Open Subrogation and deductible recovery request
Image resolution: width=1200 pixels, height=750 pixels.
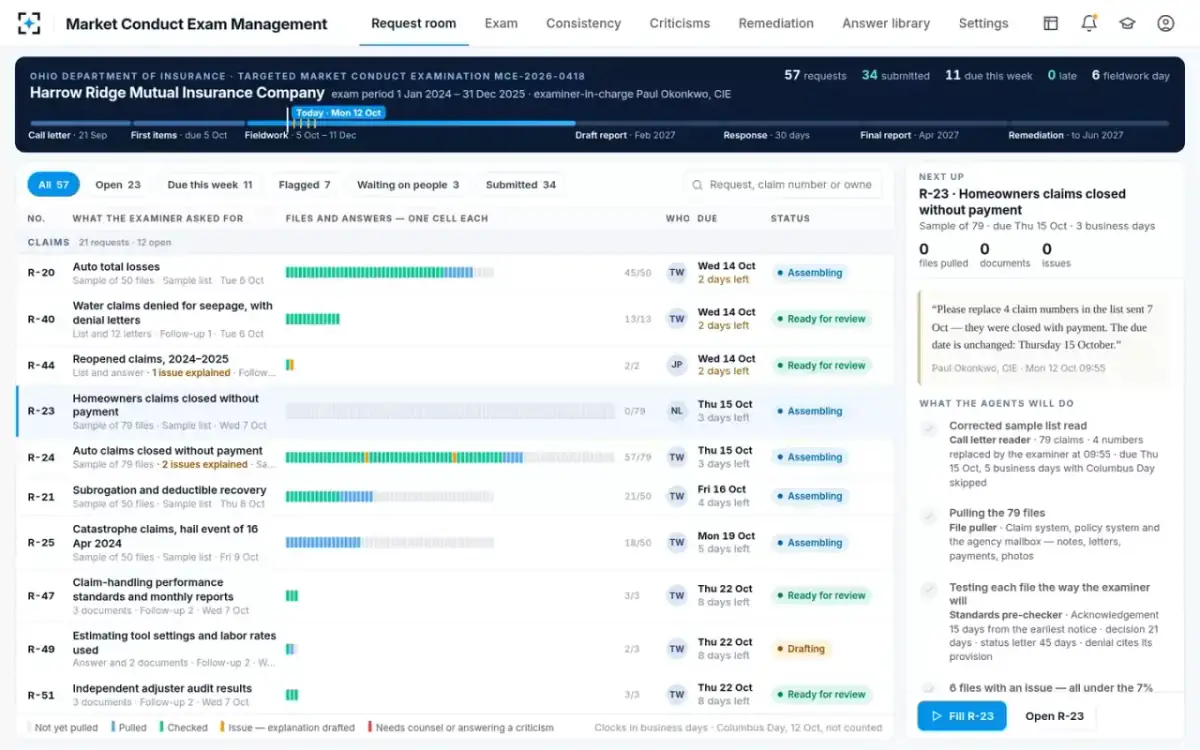point(169,490)
